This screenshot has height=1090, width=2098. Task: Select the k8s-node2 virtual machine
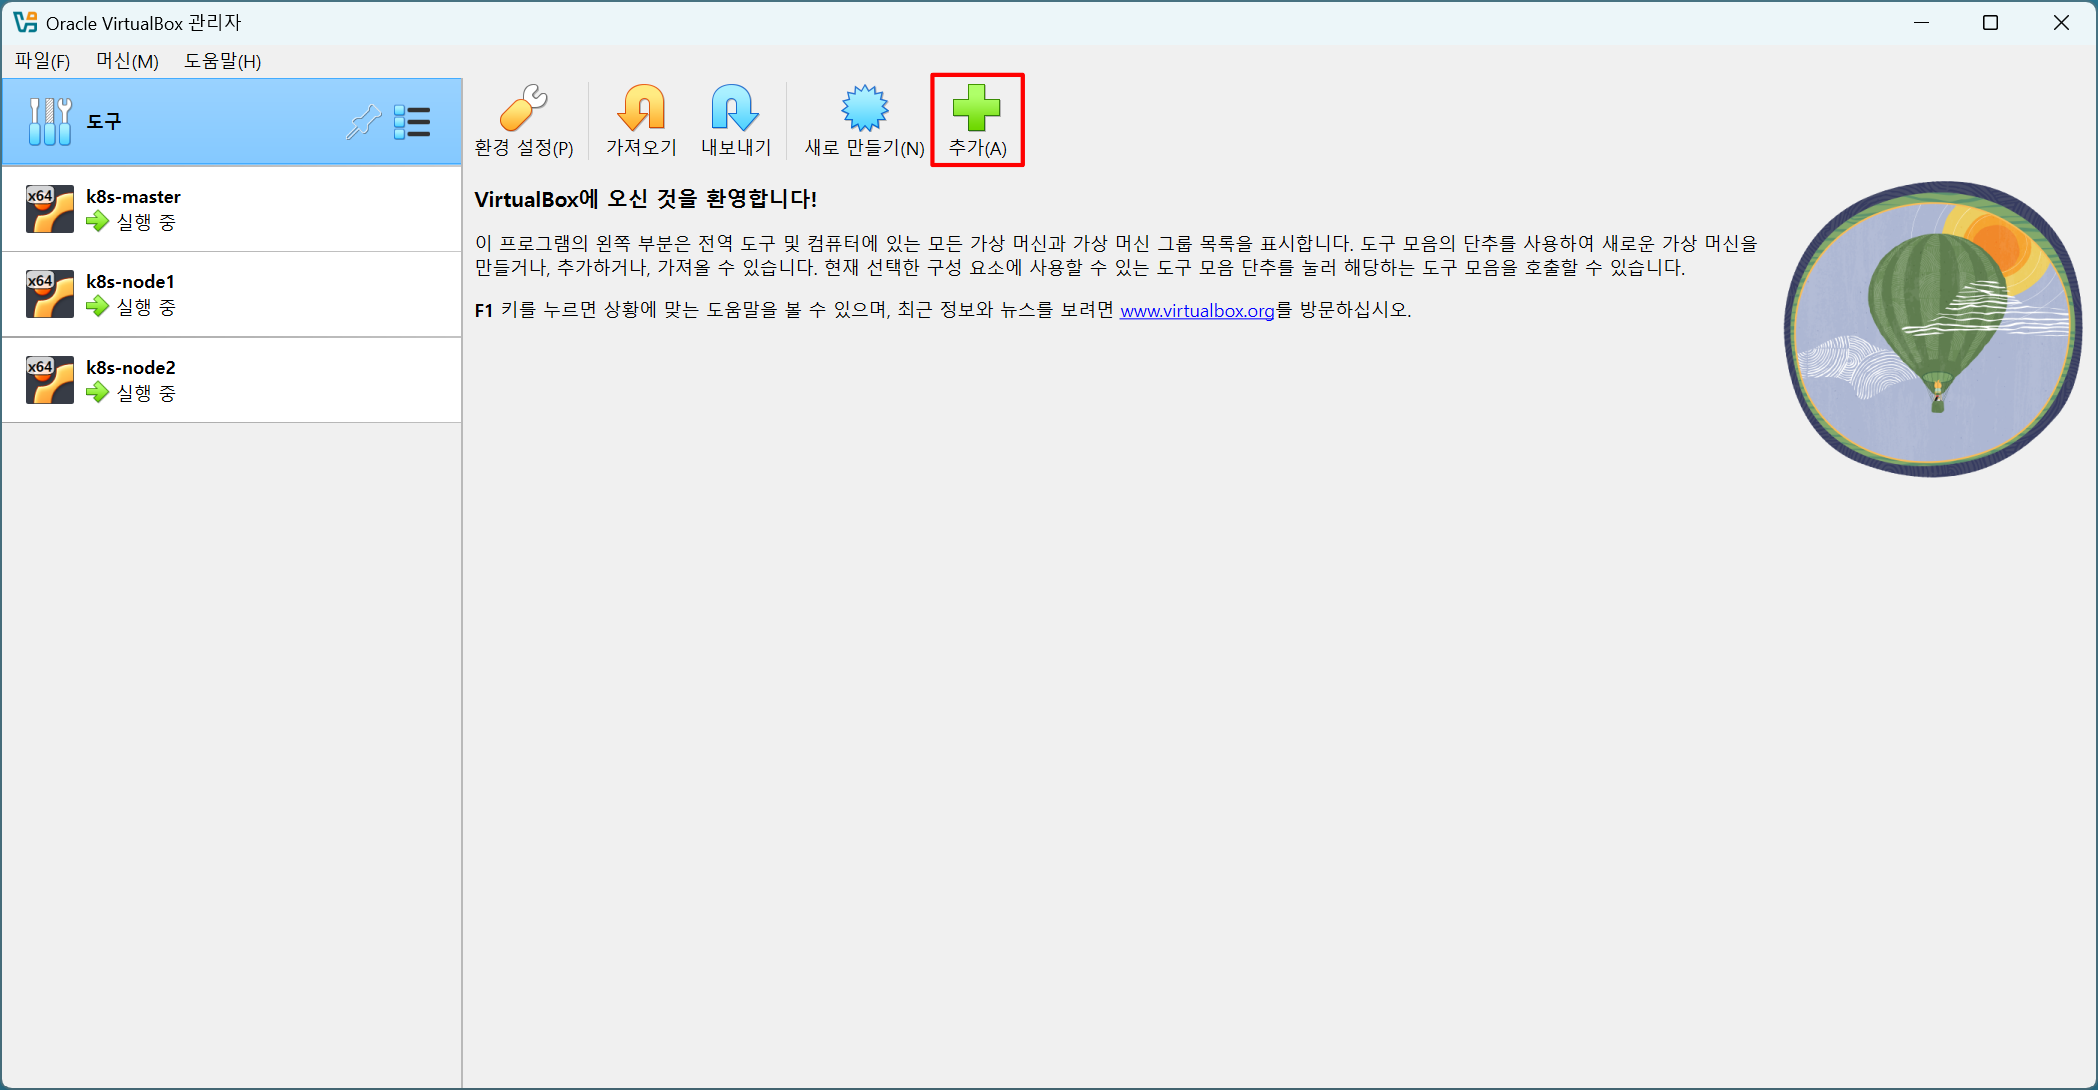pyautogui.click(x=232, y=380)
